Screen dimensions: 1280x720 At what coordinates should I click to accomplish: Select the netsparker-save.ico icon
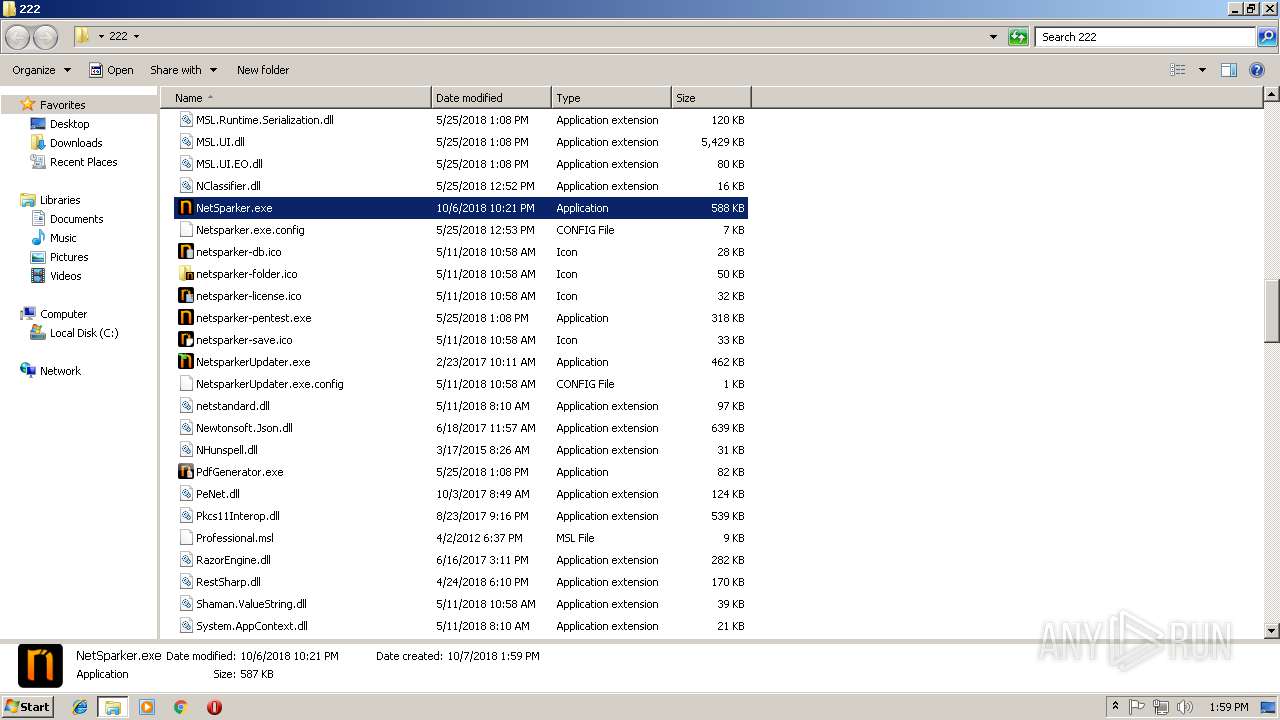pos(185,340)
